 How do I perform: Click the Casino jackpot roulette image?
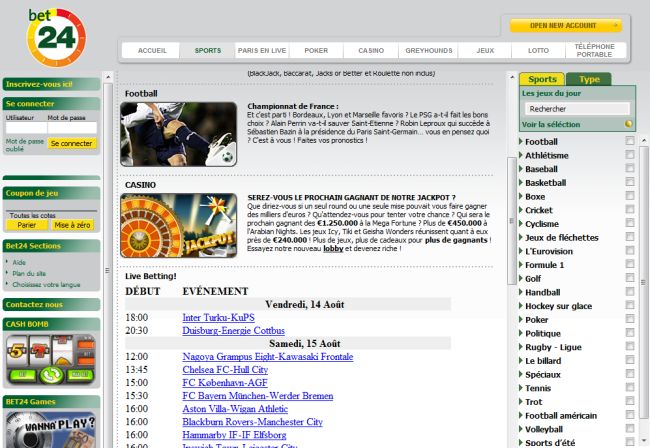tap(179, 226)
